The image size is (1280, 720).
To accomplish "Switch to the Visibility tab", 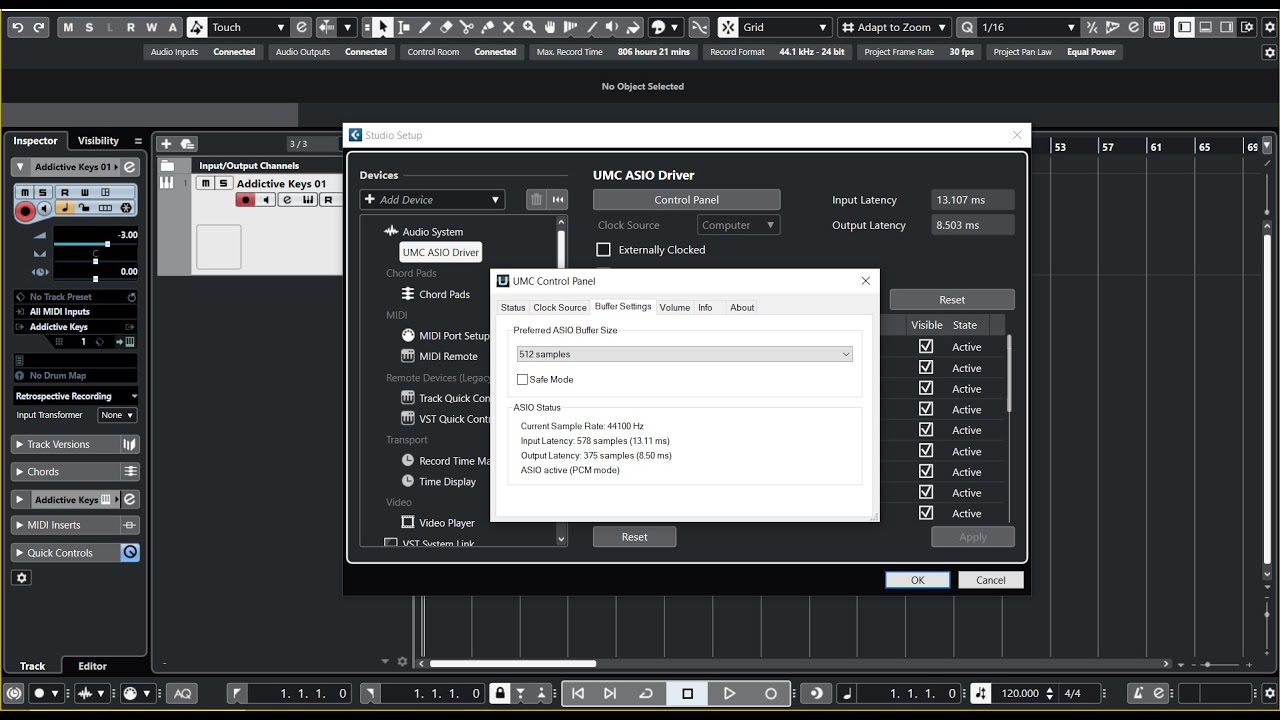I will [98, 141].
